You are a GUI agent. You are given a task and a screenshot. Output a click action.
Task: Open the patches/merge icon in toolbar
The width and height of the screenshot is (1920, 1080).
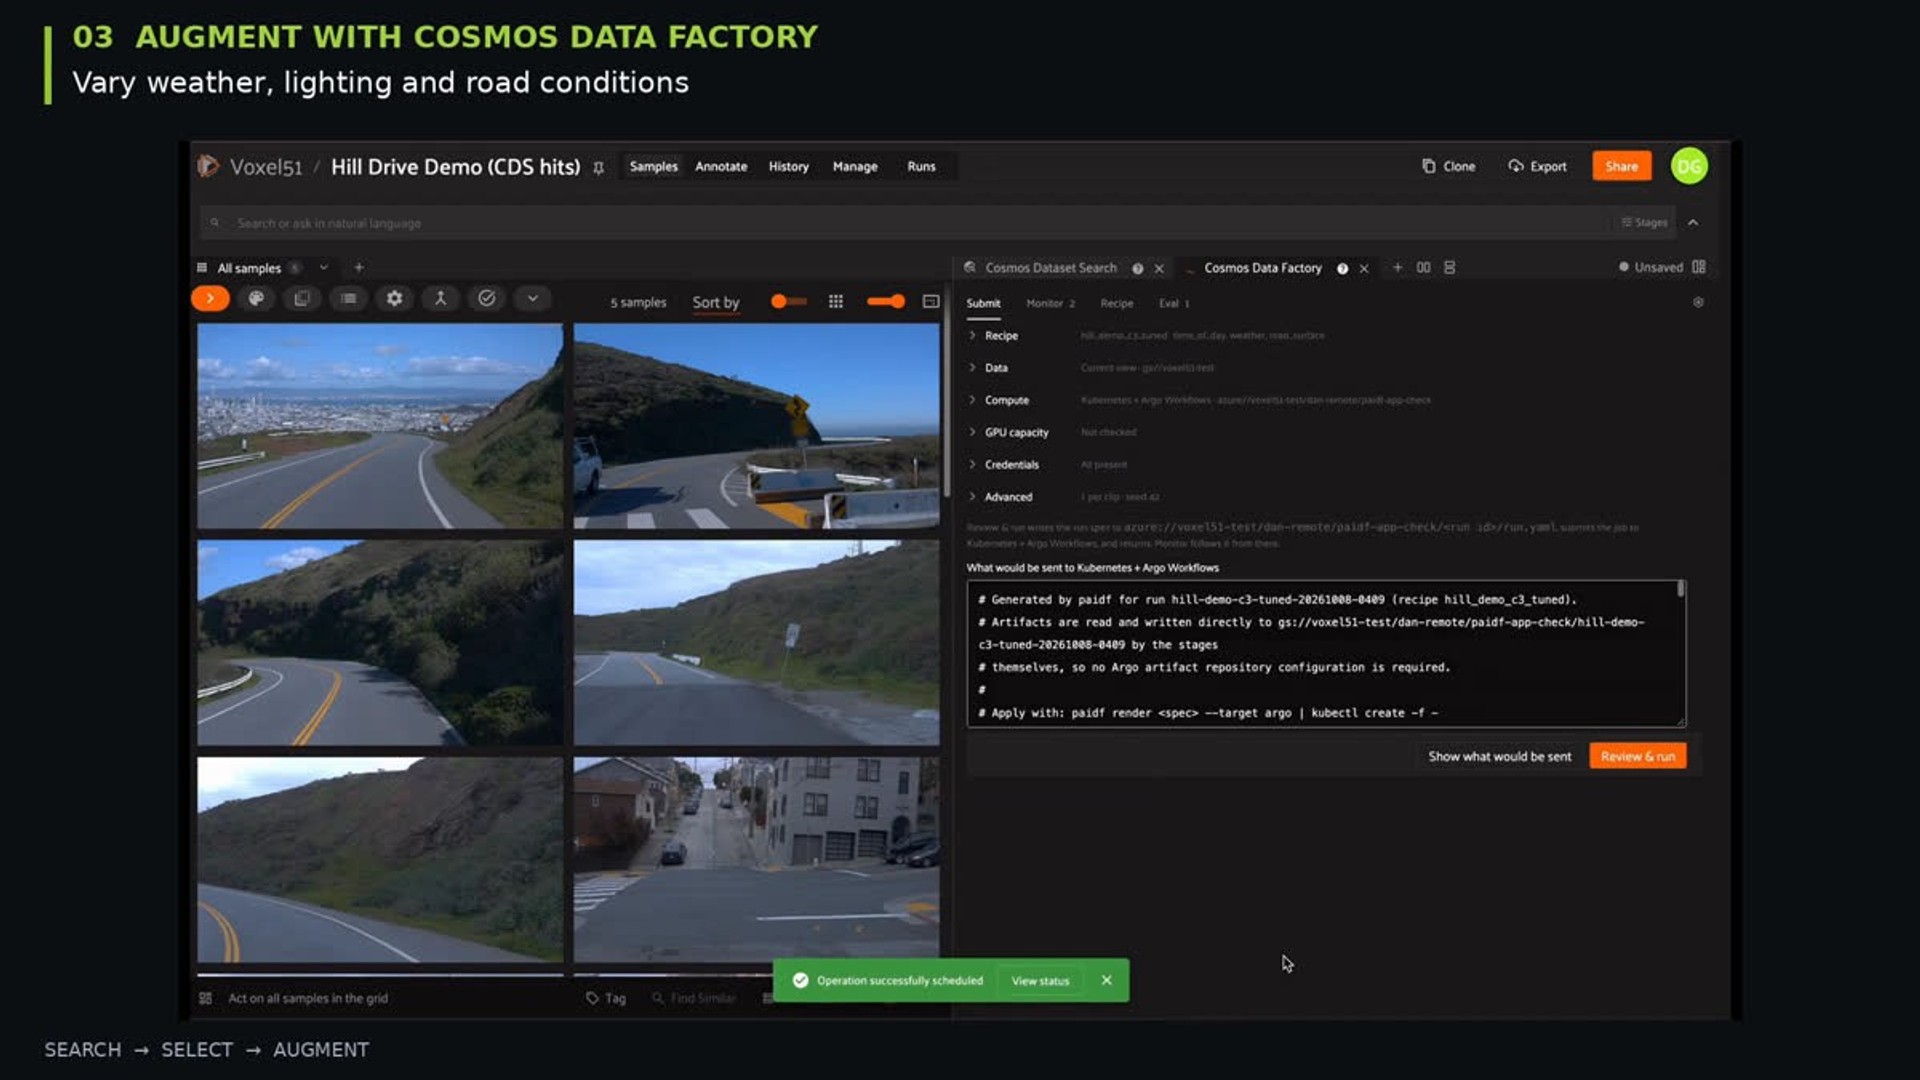tap(440, 298)
